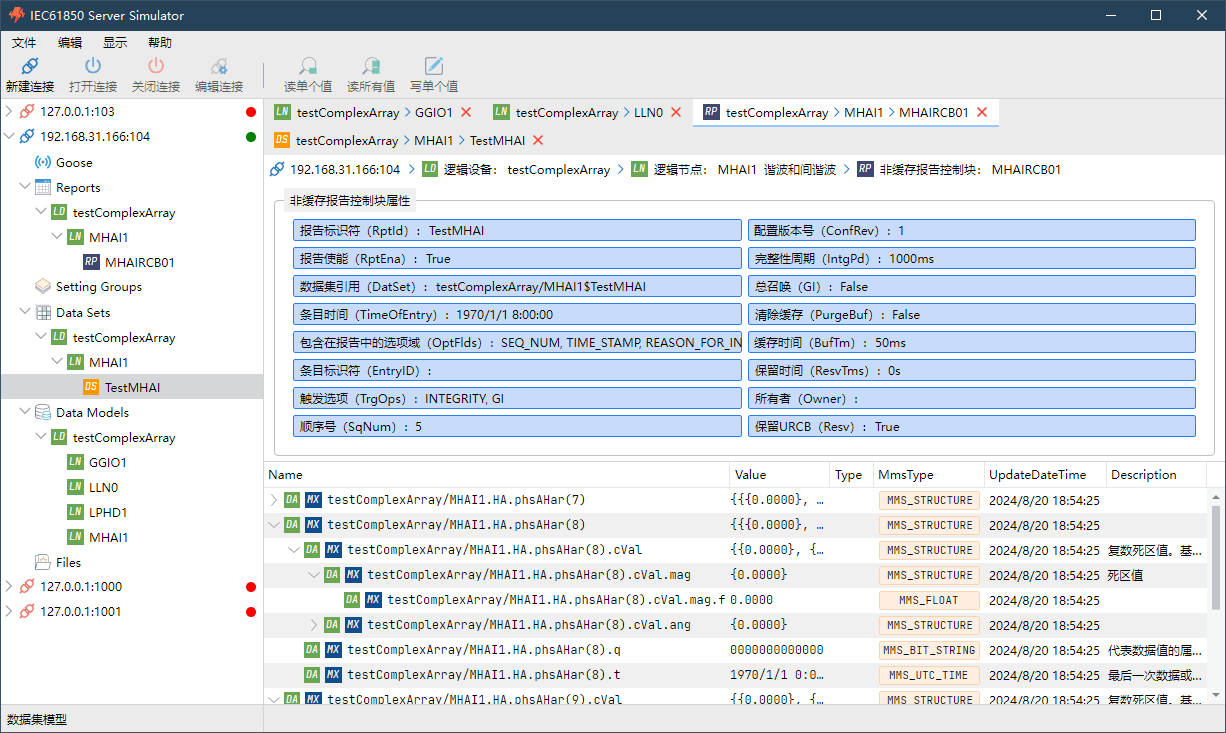
Task: Click the UpdateDateTime column header
Action: 1037,475
